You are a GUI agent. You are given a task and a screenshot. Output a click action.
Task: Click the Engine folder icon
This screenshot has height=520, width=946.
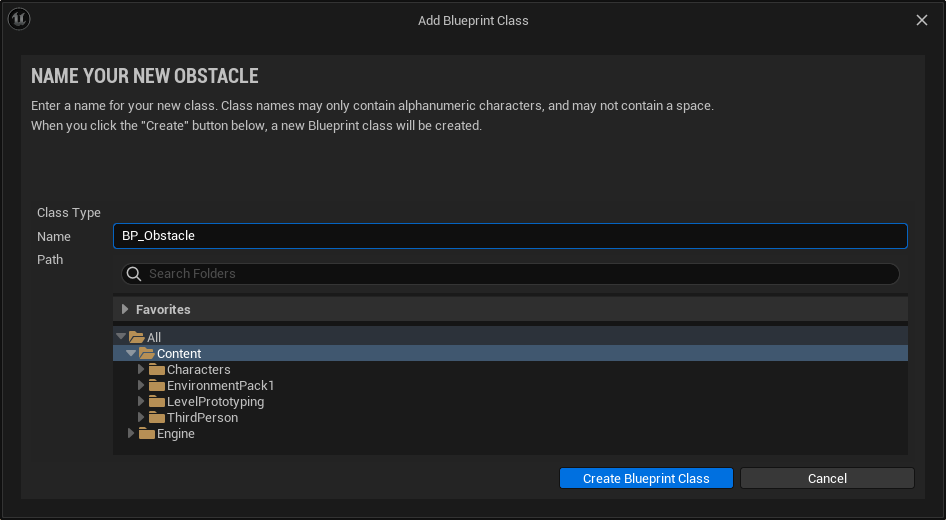click(147, 433)
